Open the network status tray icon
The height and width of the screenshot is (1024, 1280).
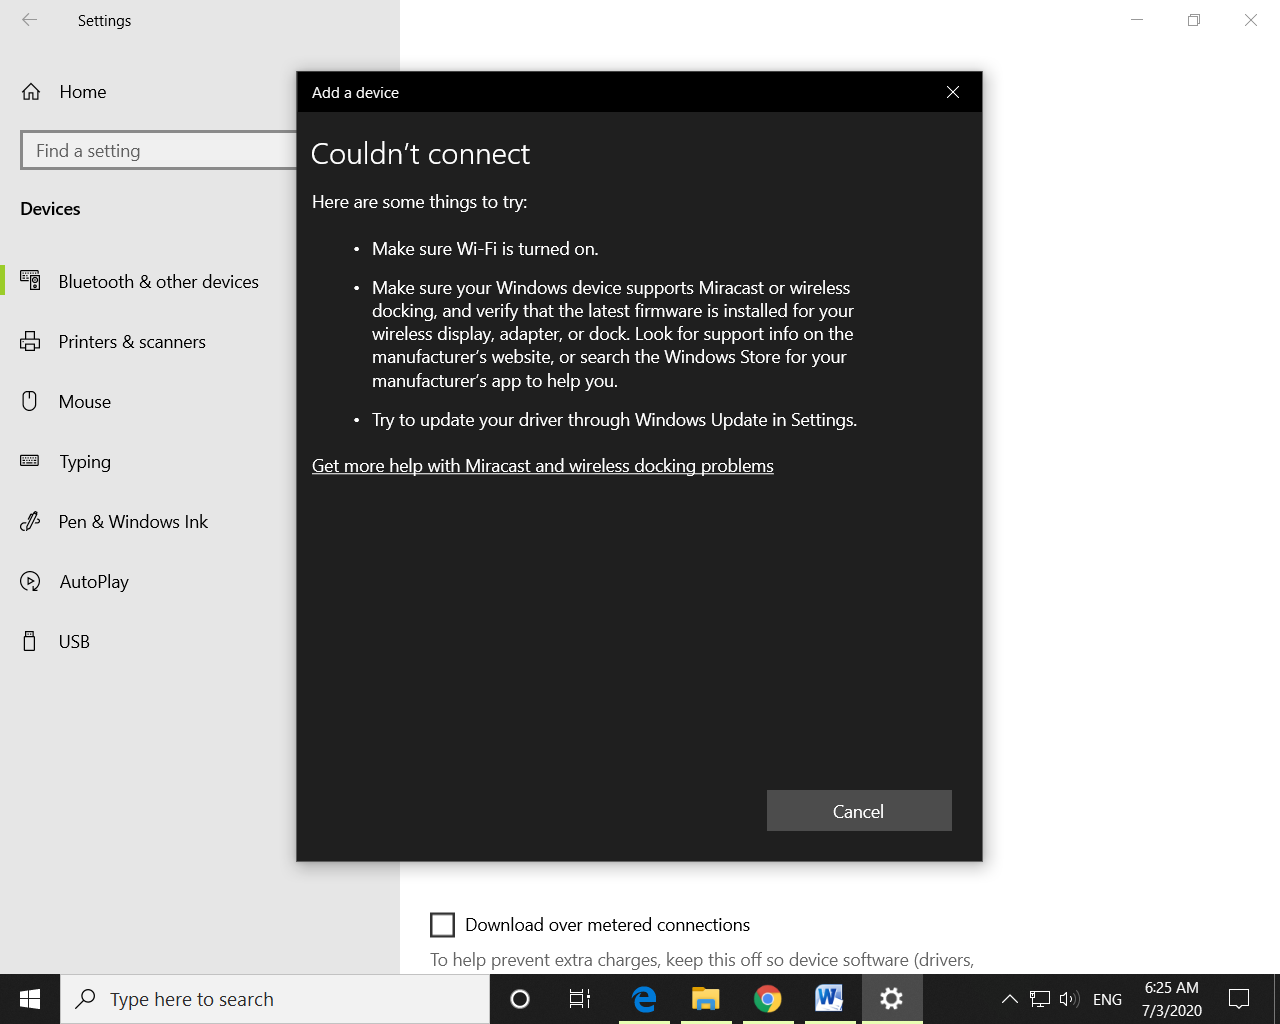(1040, 999)
